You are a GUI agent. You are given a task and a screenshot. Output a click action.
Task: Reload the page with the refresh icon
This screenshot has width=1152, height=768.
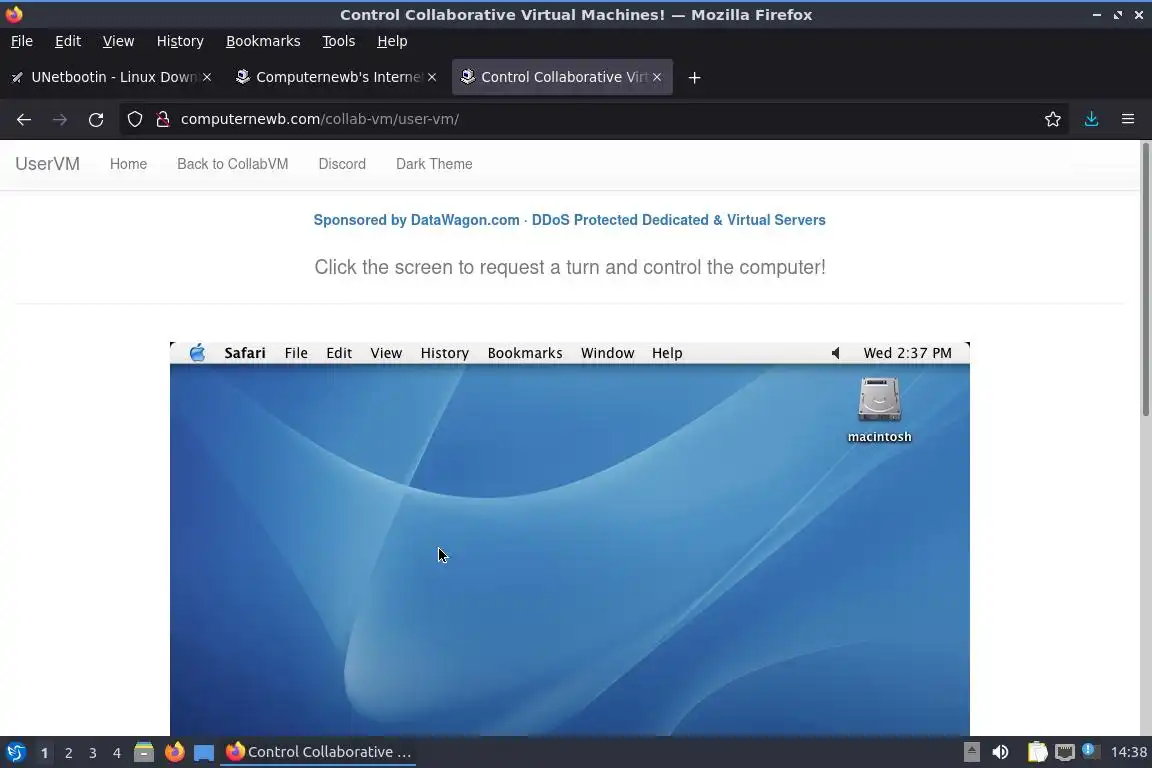(96, 119)
